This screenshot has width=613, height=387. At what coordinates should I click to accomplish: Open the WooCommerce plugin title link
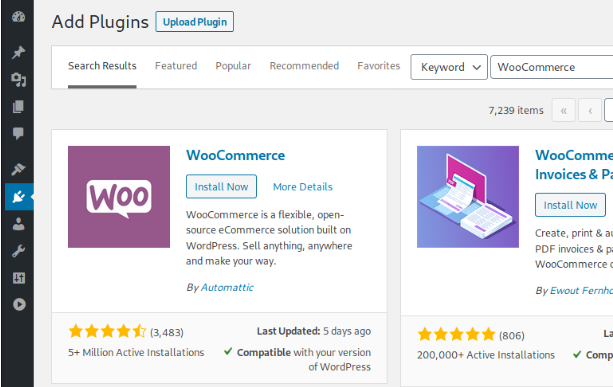235,155
